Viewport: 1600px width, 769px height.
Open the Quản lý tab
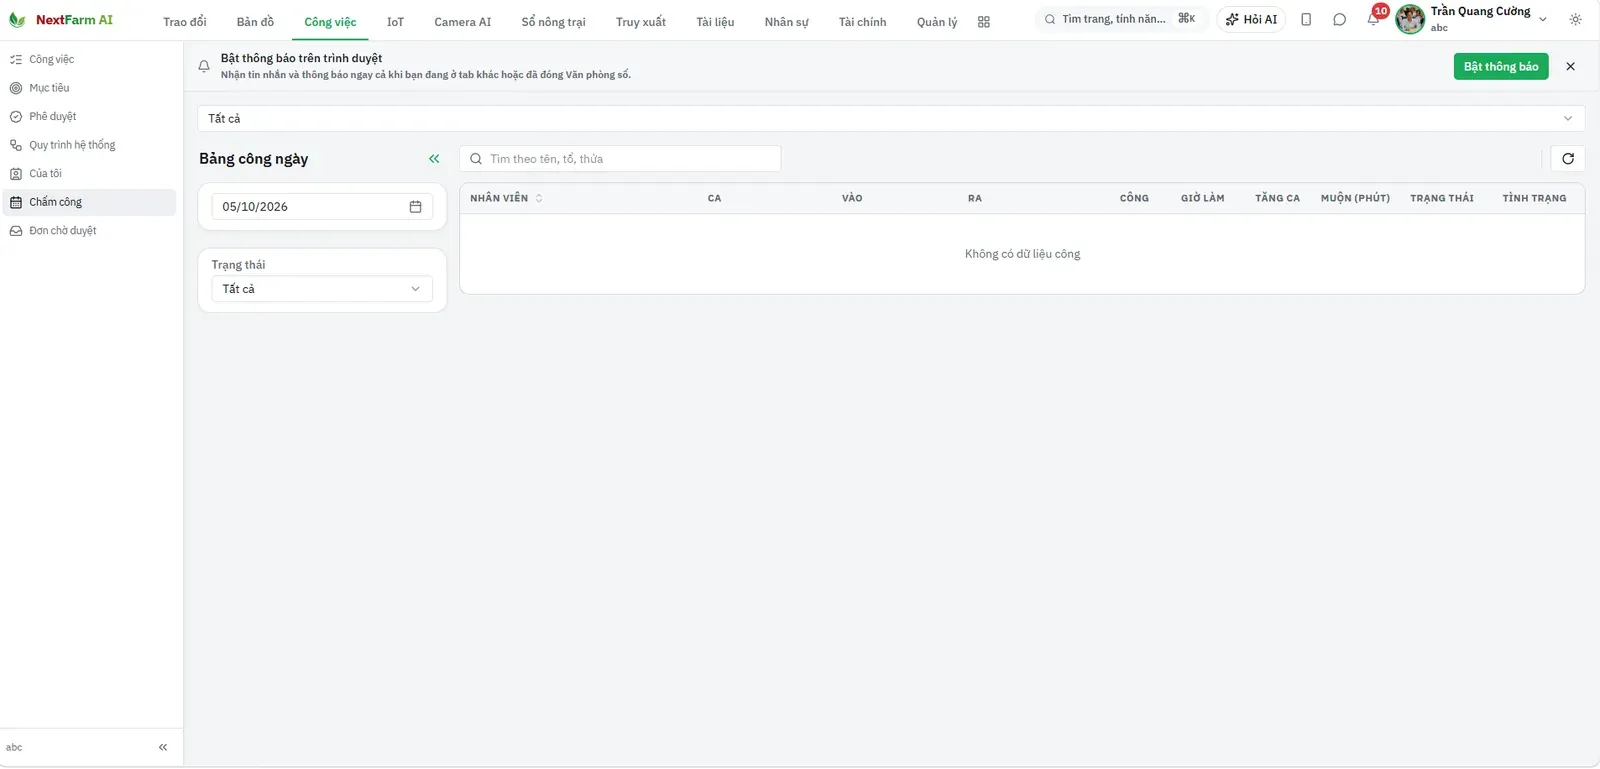coord(937,22)
